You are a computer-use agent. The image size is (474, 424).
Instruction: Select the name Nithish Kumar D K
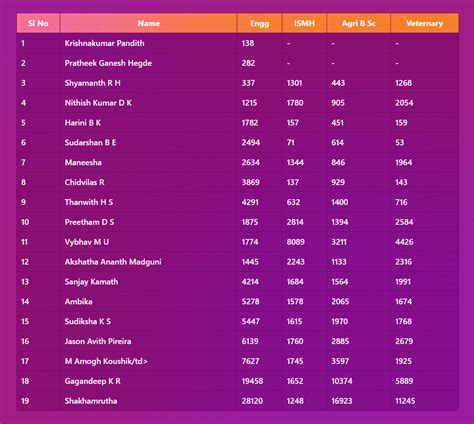click(98, 103)
